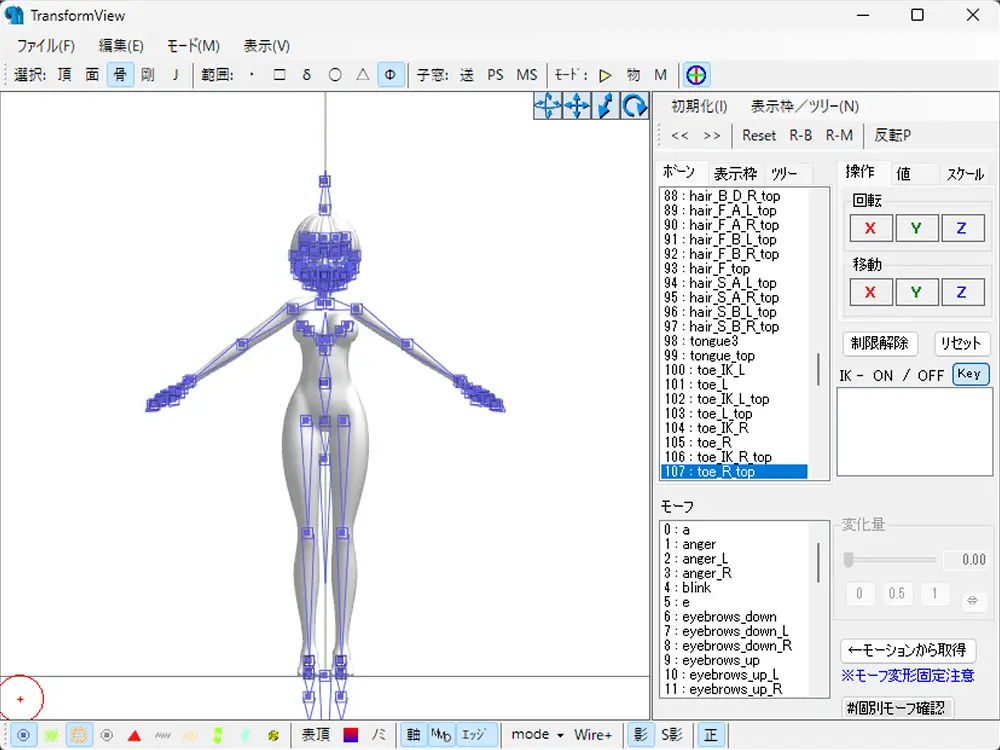Open the mode dropdown in bottom bar
1000x750 pixels.
click(538, 735)
